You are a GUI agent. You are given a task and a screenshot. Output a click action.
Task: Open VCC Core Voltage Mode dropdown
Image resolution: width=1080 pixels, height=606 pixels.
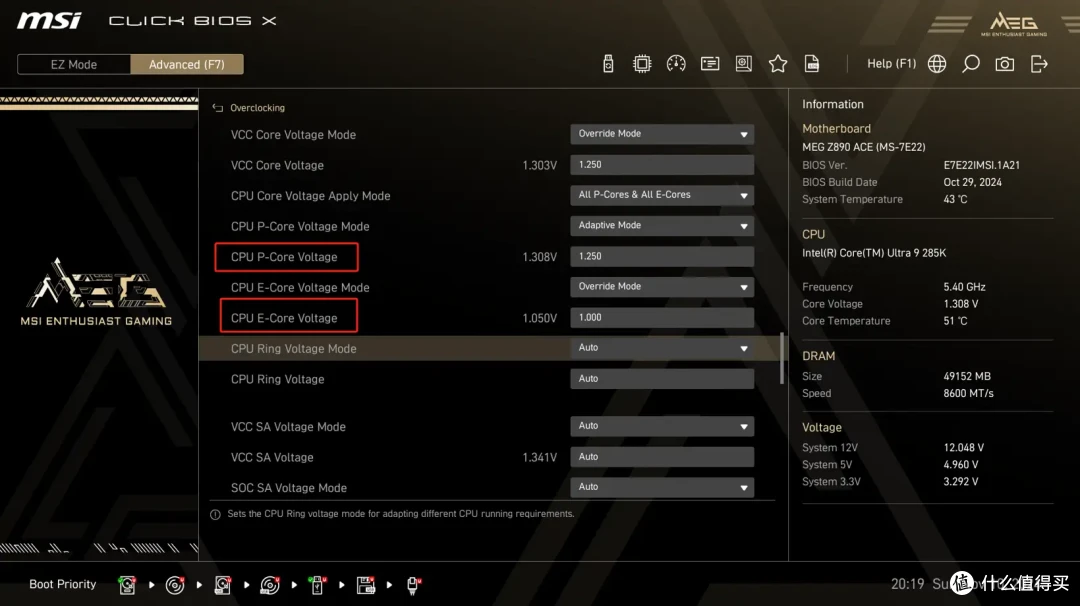click(662, 134)
